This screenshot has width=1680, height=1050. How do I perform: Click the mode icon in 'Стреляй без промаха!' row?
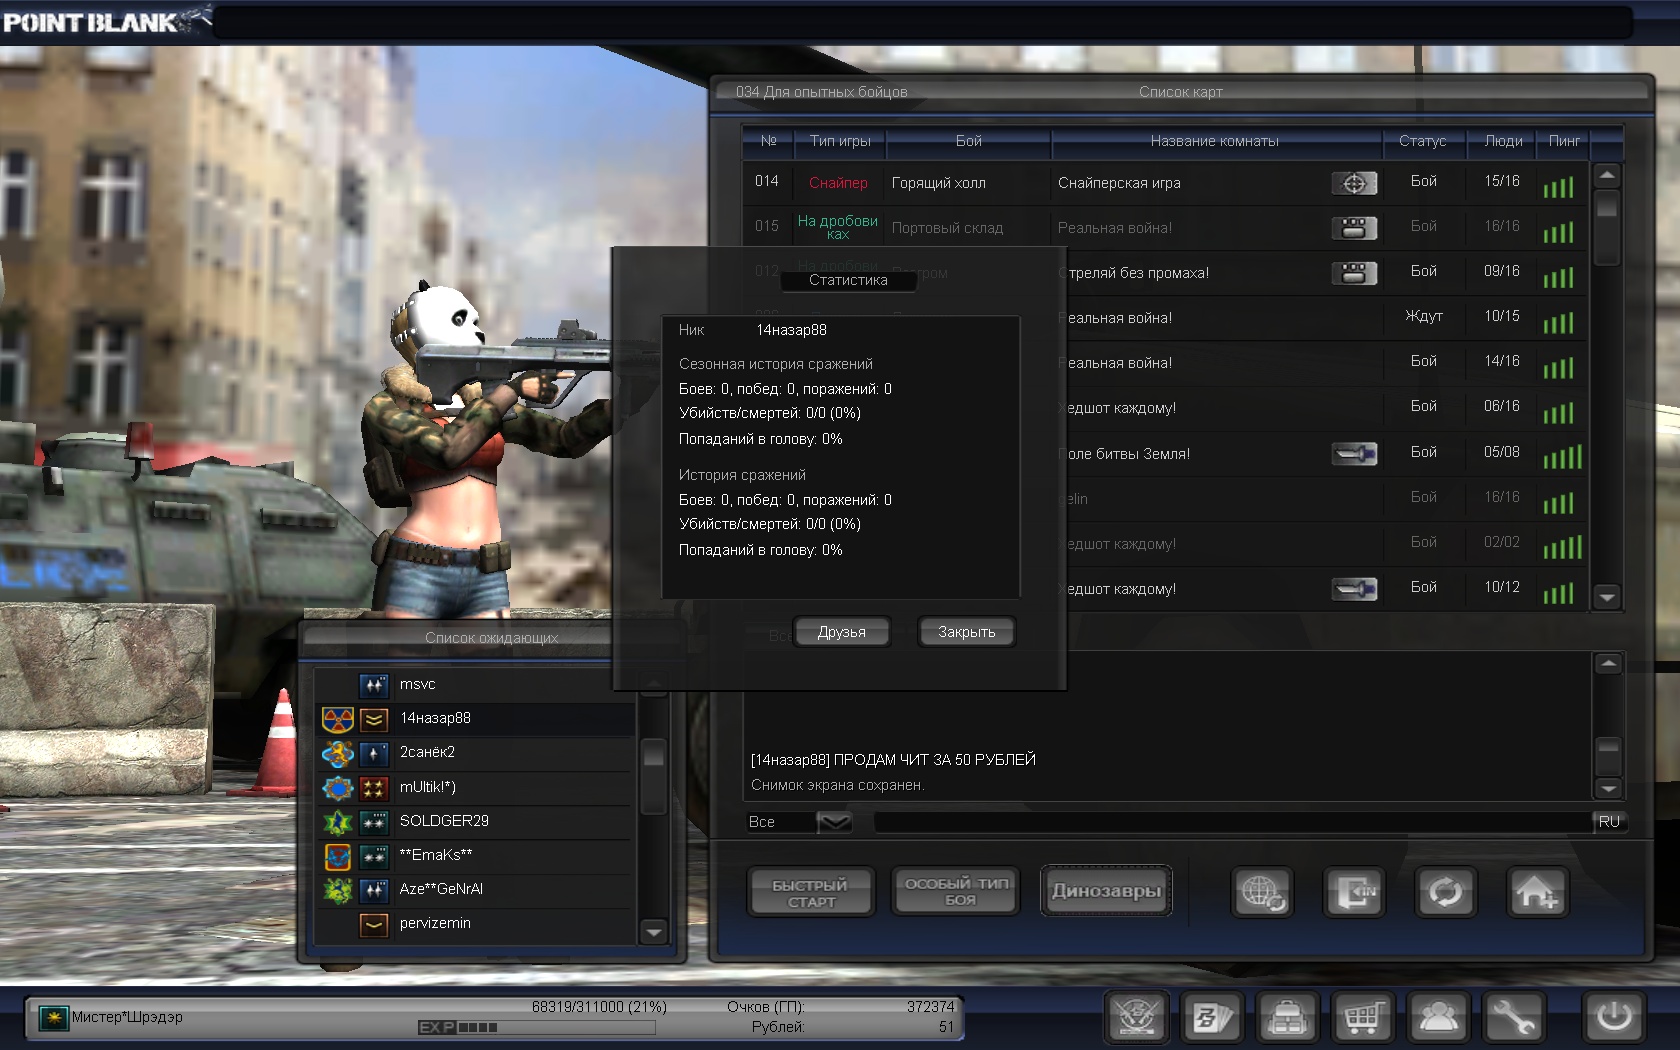point(1355,273)
